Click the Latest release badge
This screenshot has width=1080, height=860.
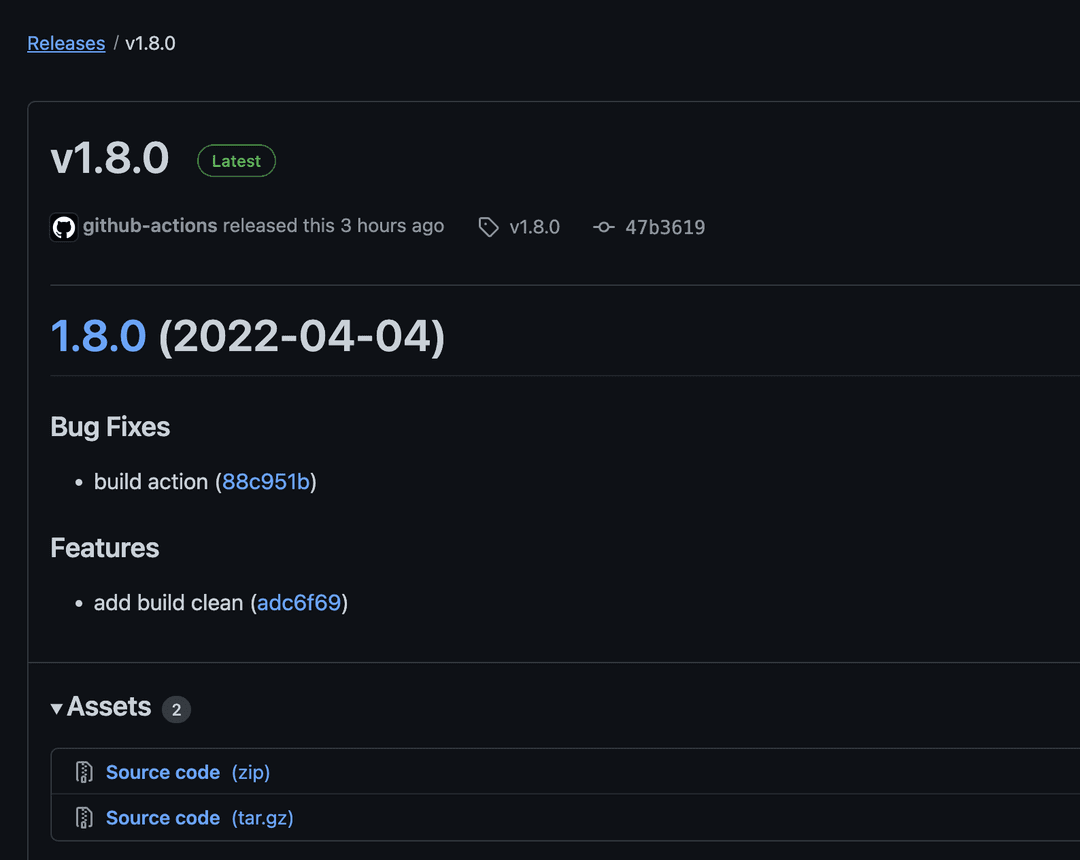click(x=236, y=161)
